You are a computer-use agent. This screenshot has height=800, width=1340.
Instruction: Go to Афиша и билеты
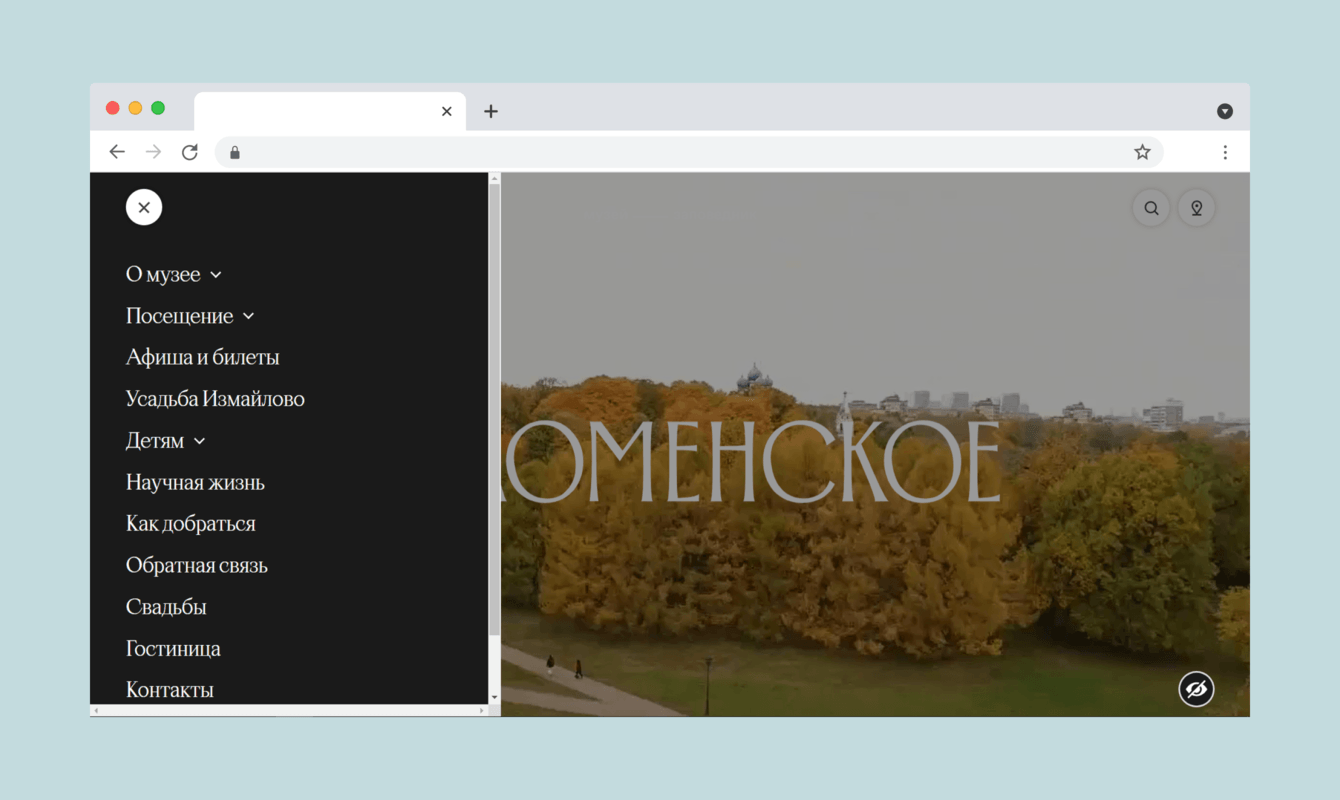[x=203, y=357]
